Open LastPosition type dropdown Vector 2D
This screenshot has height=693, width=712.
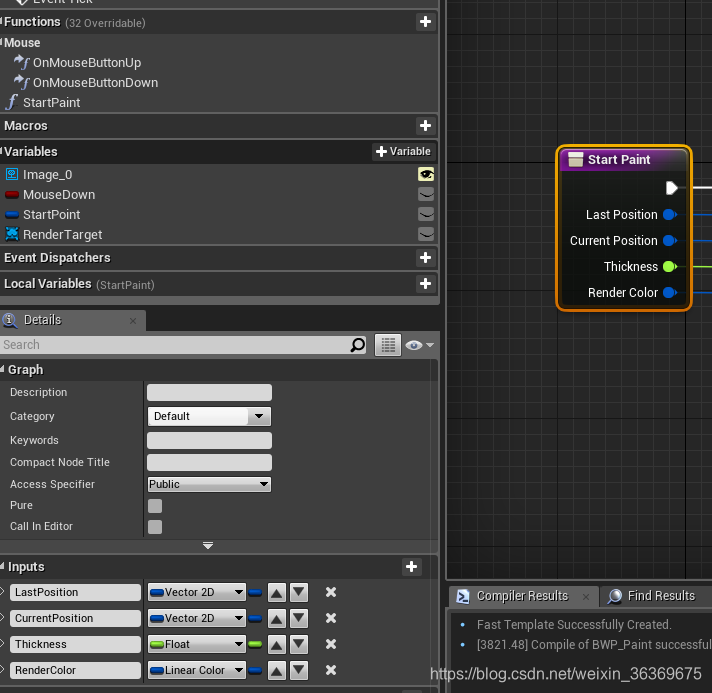pos(197,593)
